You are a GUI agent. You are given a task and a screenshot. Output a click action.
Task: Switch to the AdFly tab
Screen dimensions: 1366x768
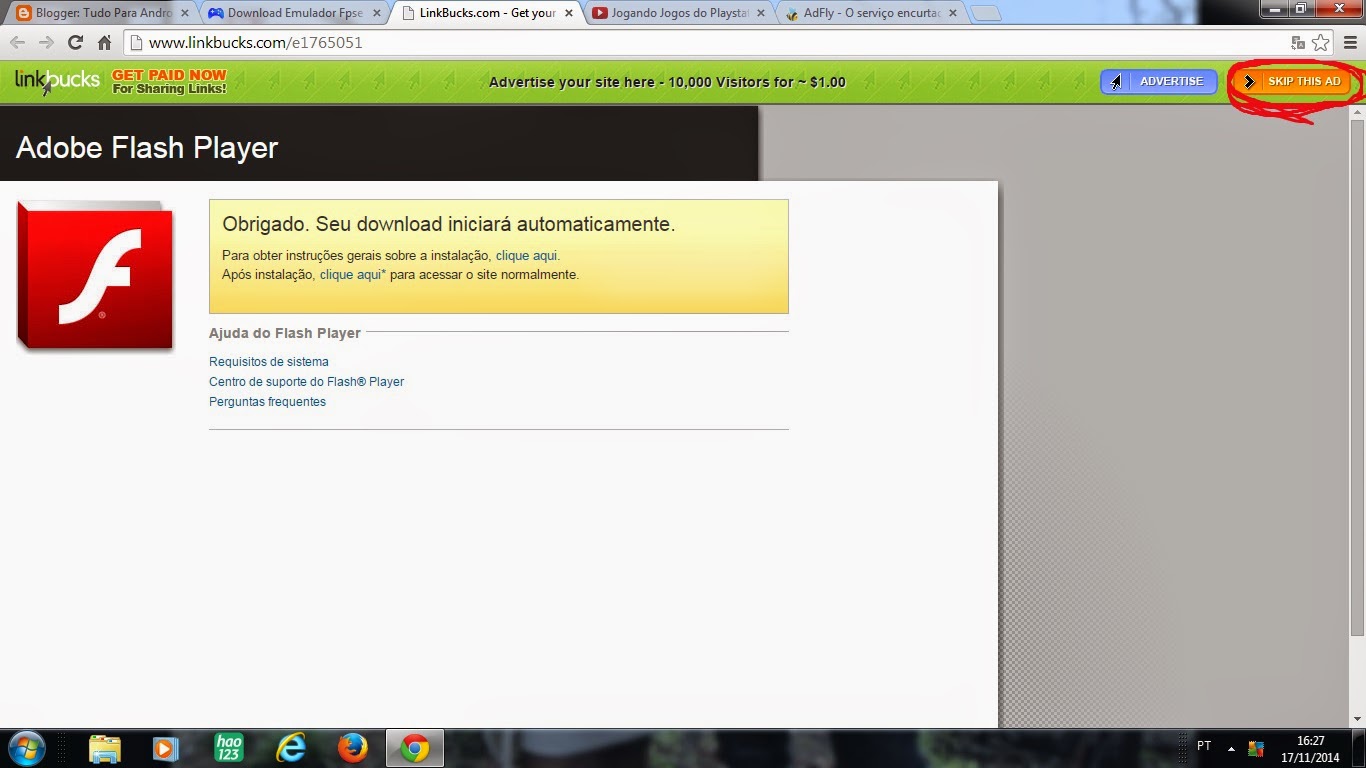click(871, 13)
